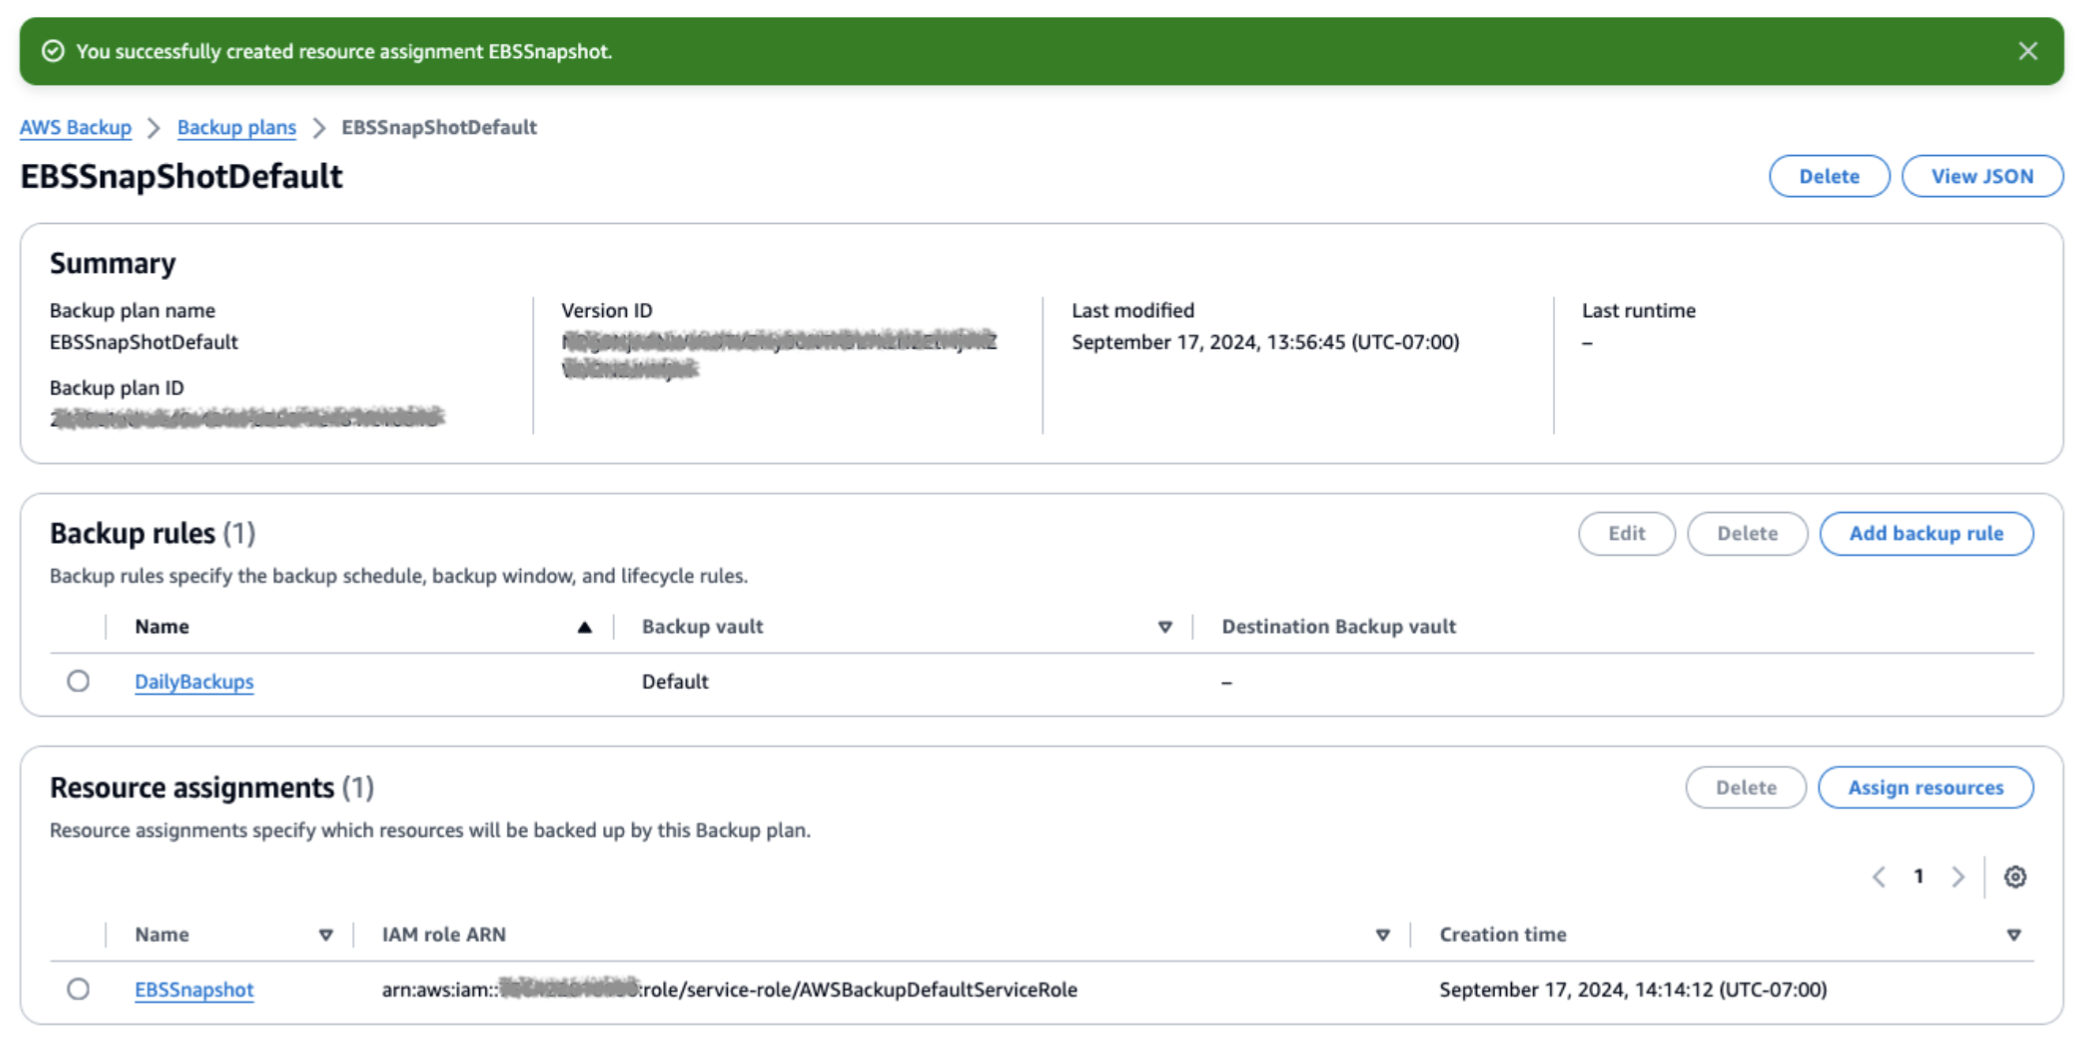Click Add backup rule button

1926,533
